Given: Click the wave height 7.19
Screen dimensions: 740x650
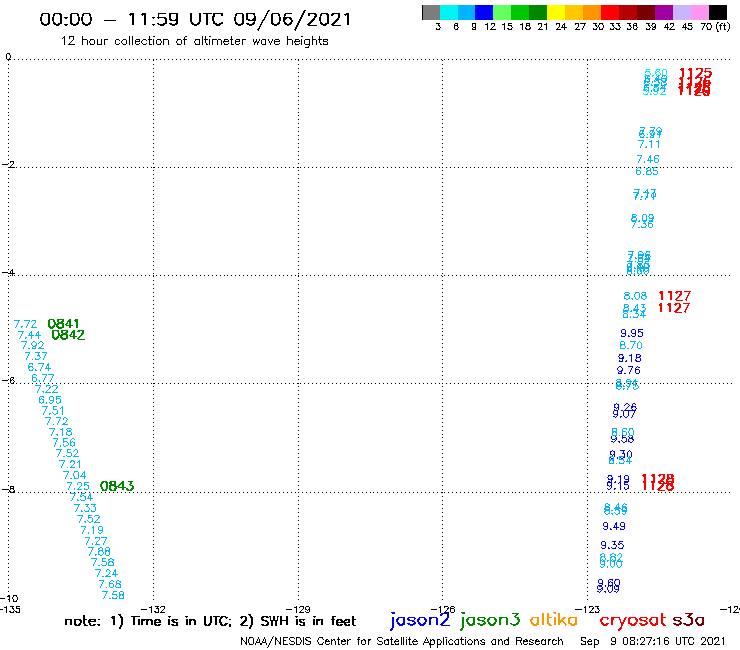Looking at the screenshot, I should (92, 530).
